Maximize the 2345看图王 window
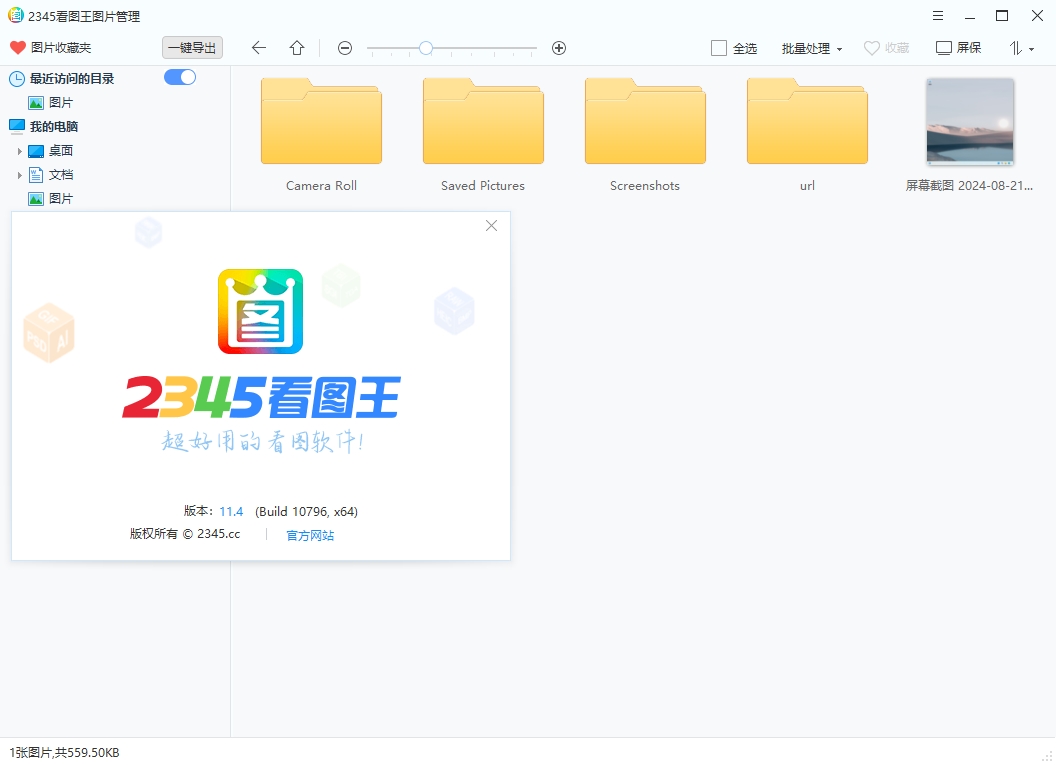This screenshot has height=765, width=1056. [1002, 15]
